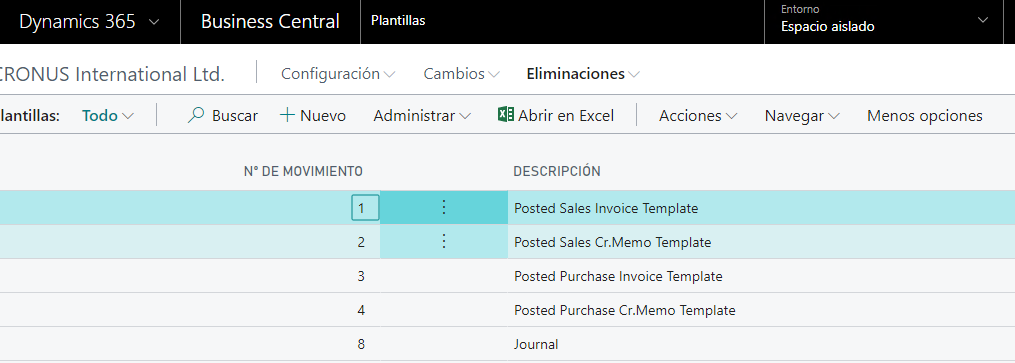Sort by the Descripción column header

click(557, 171)
